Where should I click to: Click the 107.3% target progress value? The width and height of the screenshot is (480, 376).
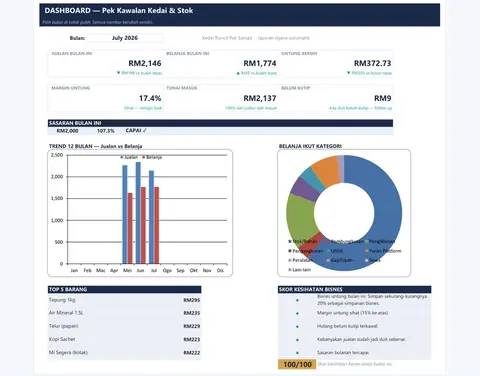[106, 131]
